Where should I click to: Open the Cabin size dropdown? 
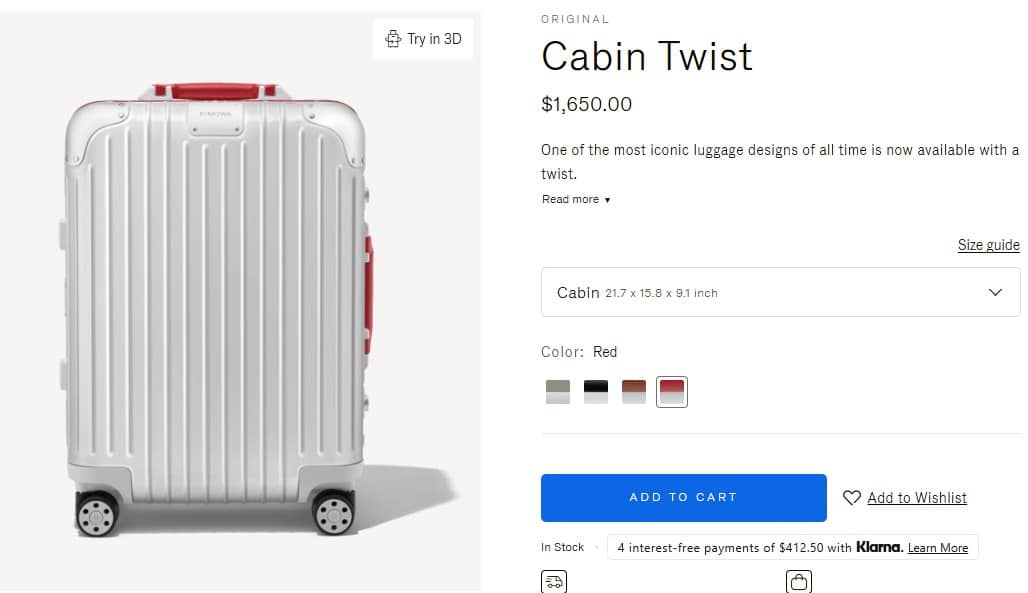[780, 292]
